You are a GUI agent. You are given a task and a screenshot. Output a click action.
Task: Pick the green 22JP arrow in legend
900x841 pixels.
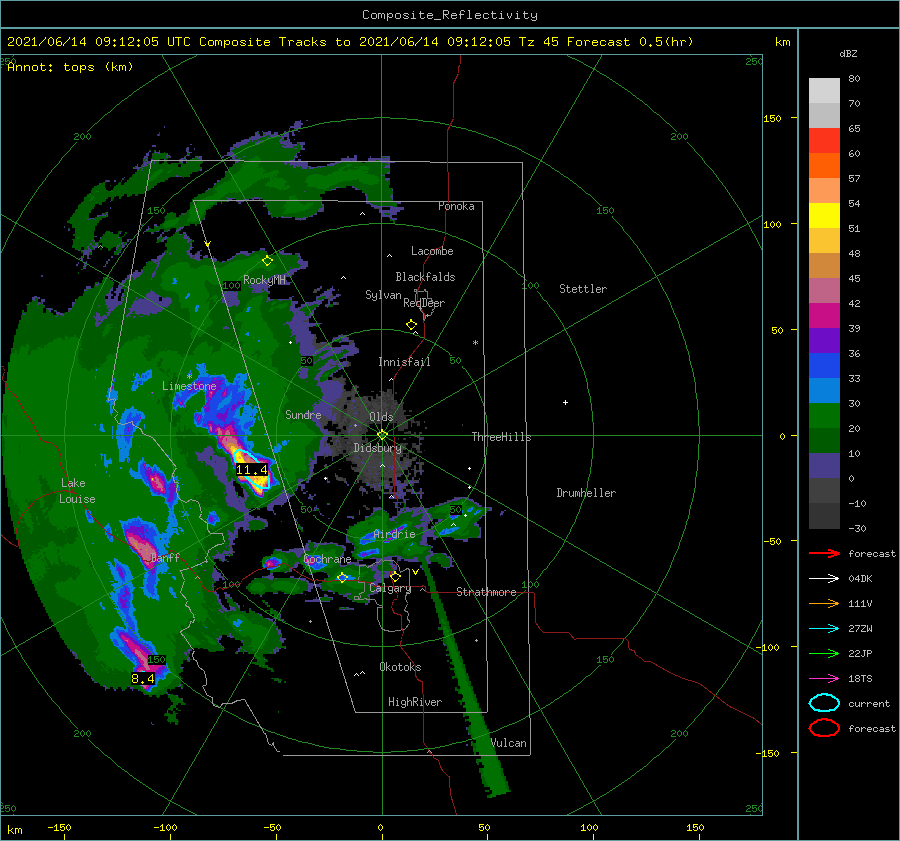[x=824, y=653]
